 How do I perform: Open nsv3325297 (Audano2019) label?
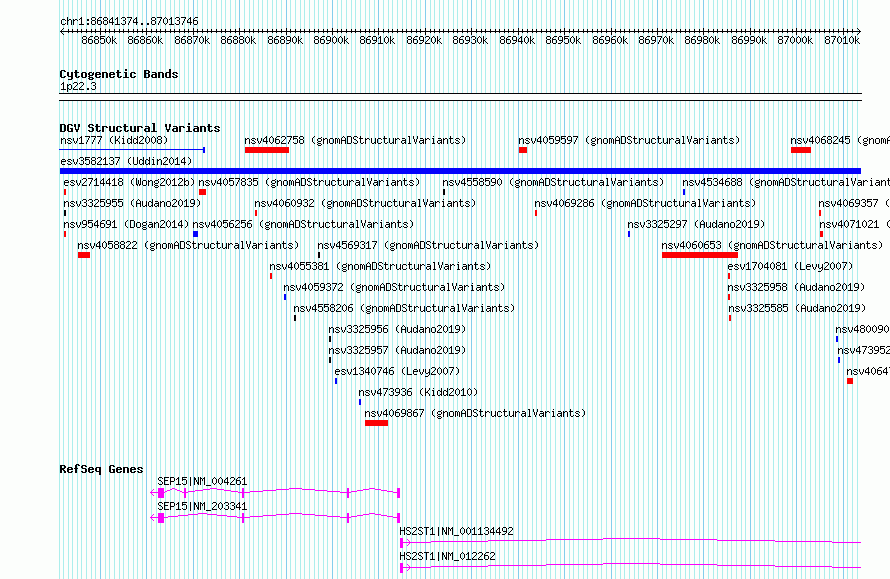pos(696,224)
